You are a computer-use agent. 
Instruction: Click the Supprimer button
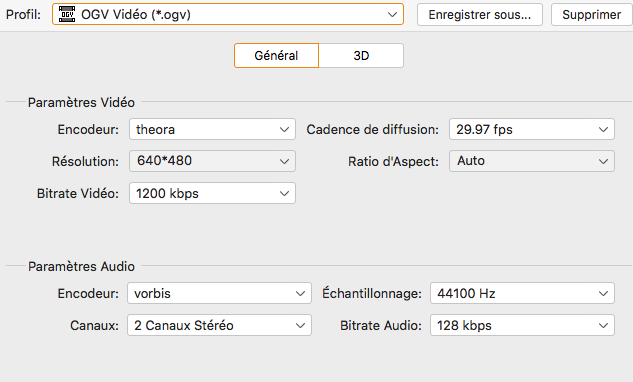591,15
